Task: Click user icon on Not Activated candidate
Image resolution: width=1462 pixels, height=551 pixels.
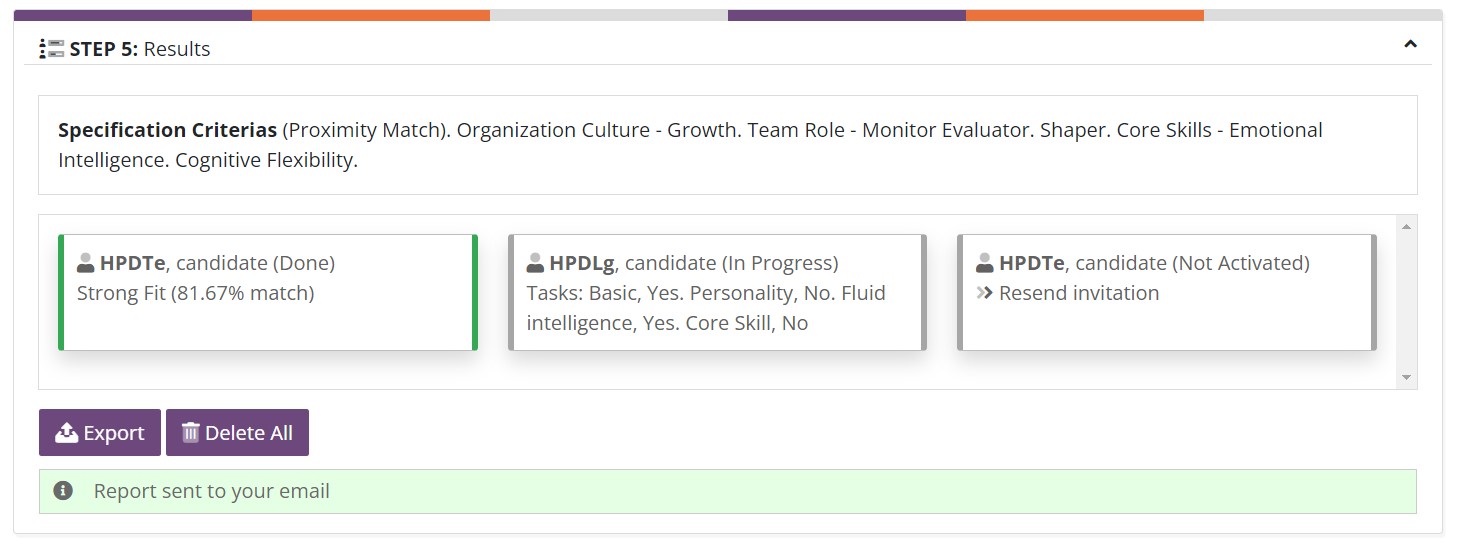Action: click(x=985, y=263)
